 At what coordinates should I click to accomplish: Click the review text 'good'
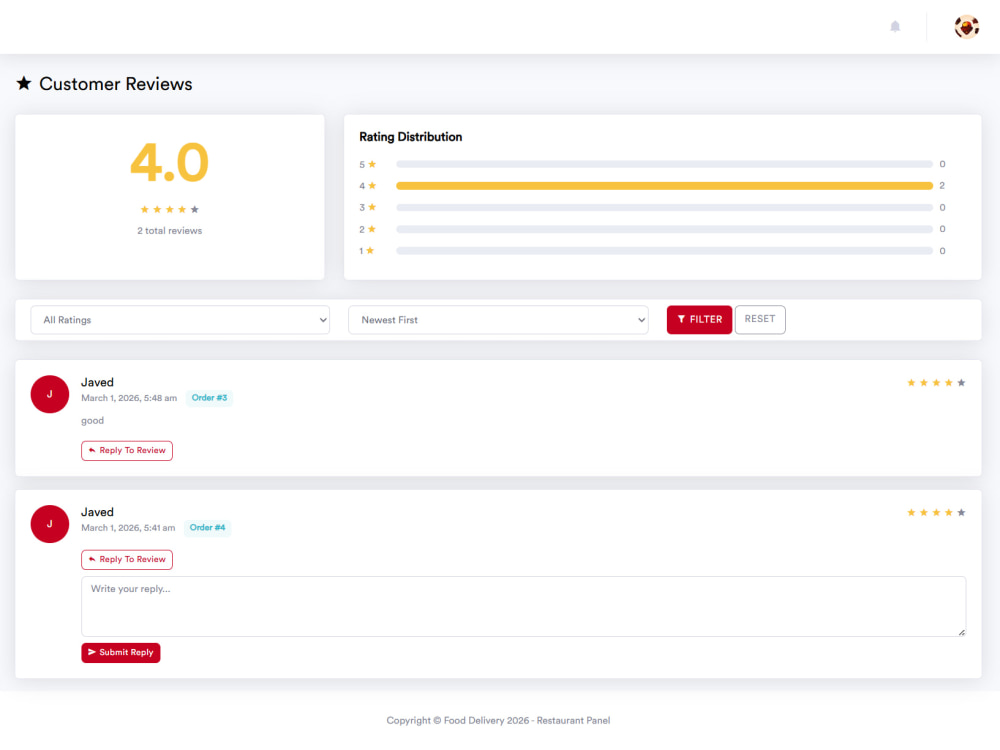(92, 421)
